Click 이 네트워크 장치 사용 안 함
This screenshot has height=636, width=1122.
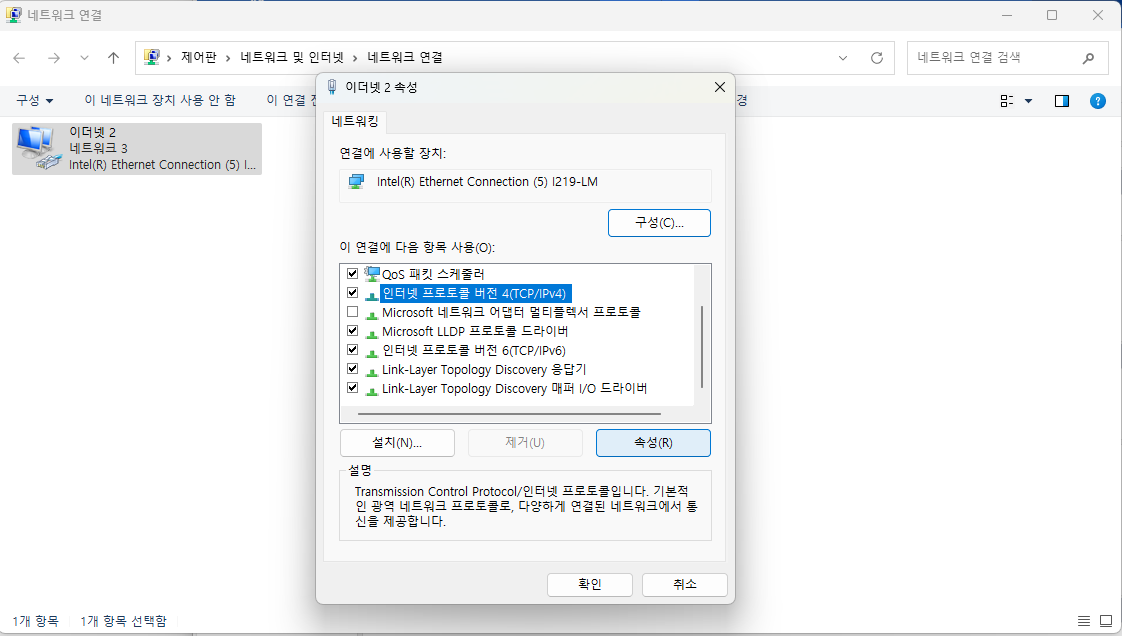tap(160, 100)
